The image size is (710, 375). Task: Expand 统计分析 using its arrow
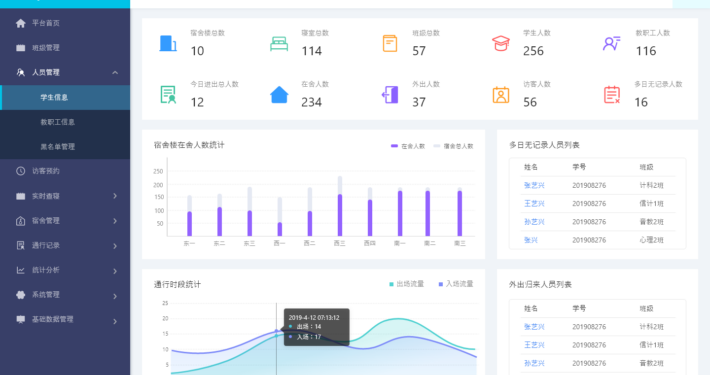(x=115, y=271)
